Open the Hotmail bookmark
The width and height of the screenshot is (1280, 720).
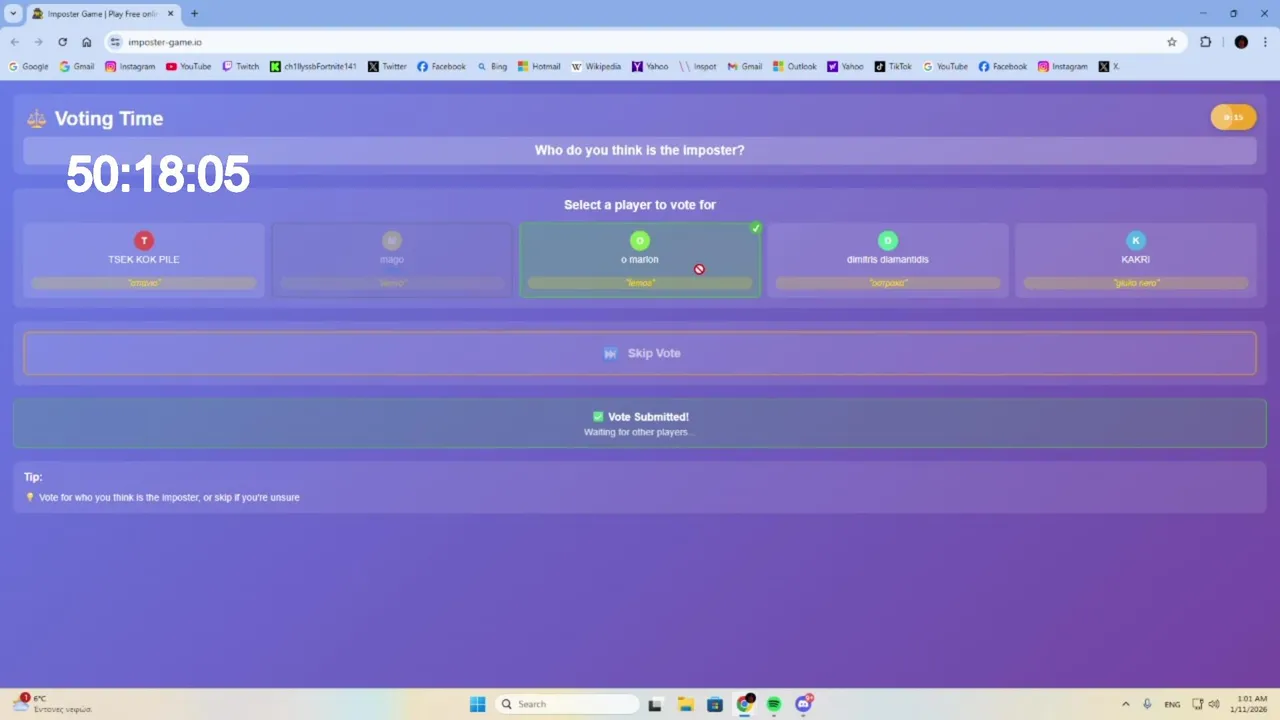(539, 67)
